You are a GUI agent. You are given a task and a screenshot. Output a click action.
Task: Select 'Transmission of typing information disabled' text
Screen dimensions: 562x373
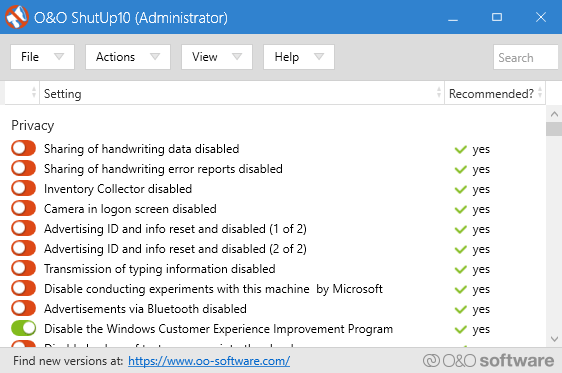click(159, 269)
